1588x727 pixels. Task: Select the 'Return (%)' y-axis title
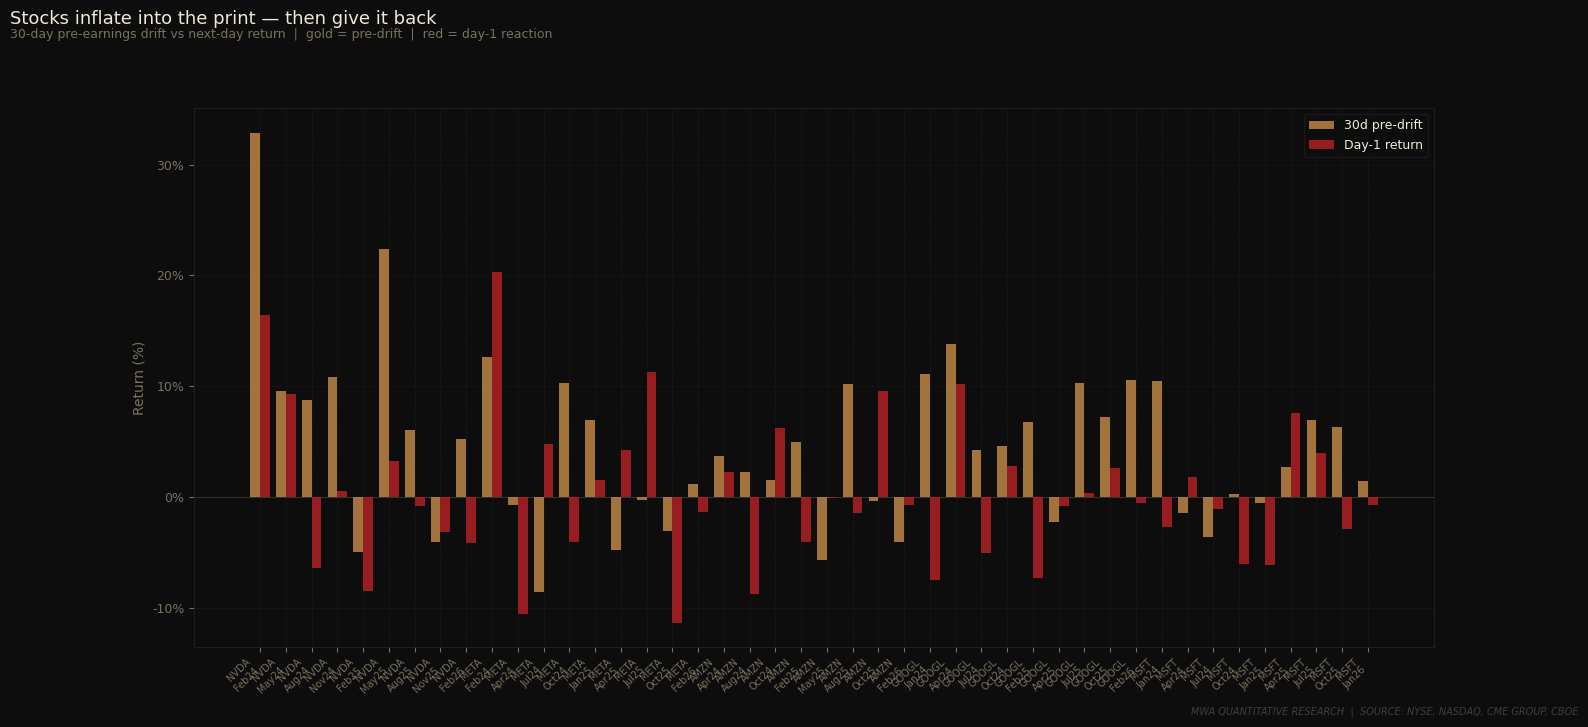(x=139, y=378)
